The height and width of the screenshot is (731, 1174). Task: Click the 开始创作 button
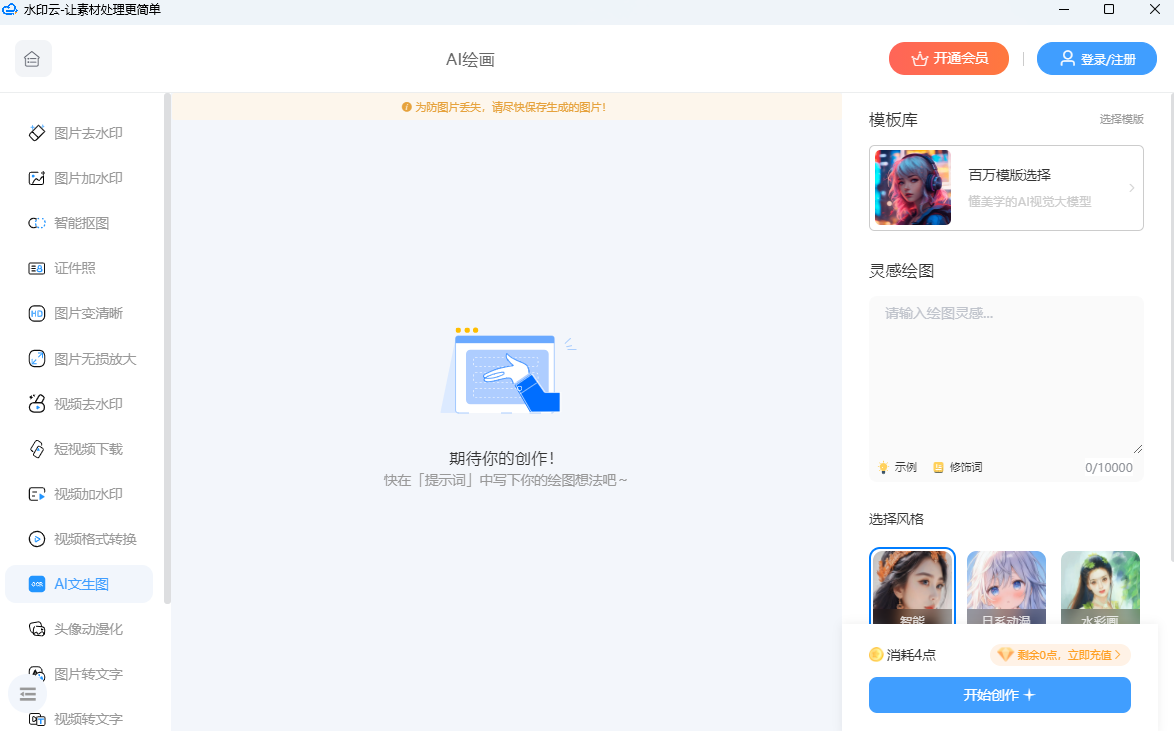[x=999, y=695]
